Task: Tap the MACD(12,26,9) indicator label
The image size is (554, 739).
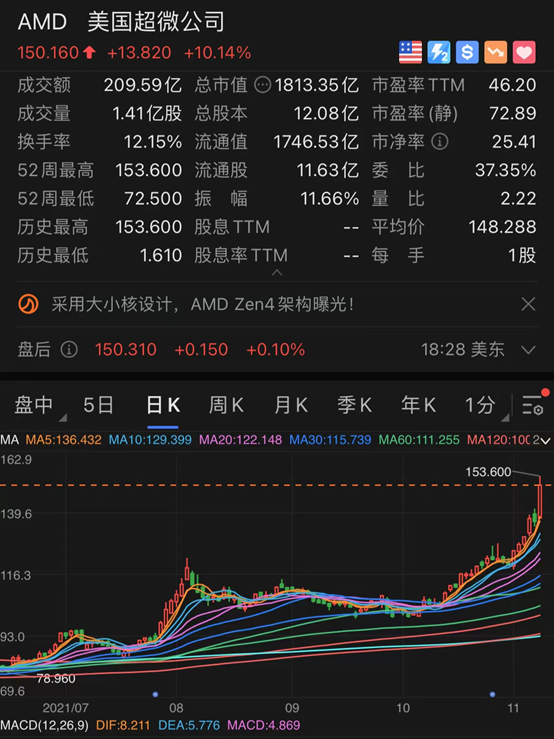Action: [45, 725]
